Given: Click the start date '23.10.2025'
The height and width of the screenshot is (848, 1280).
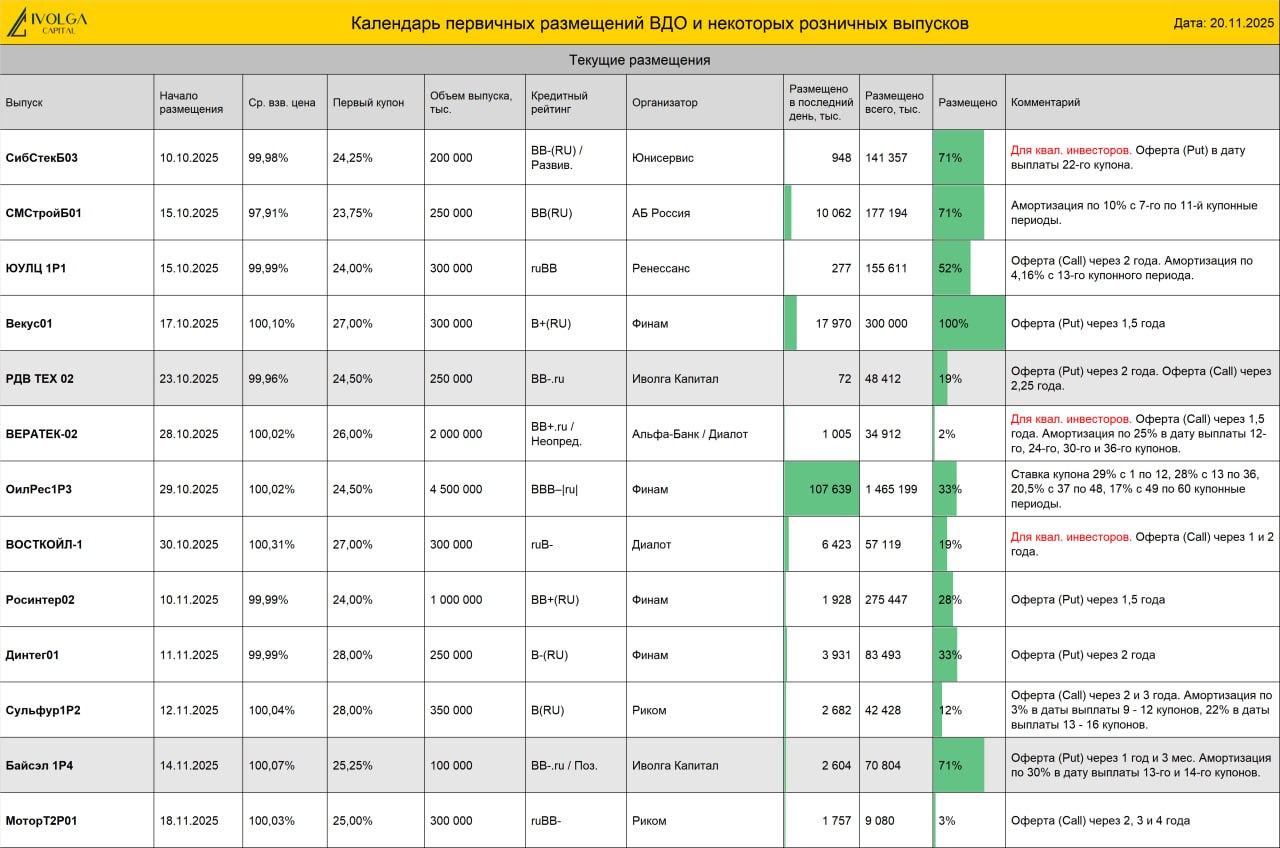Looking at the screenshot, I should coord(189,379).
